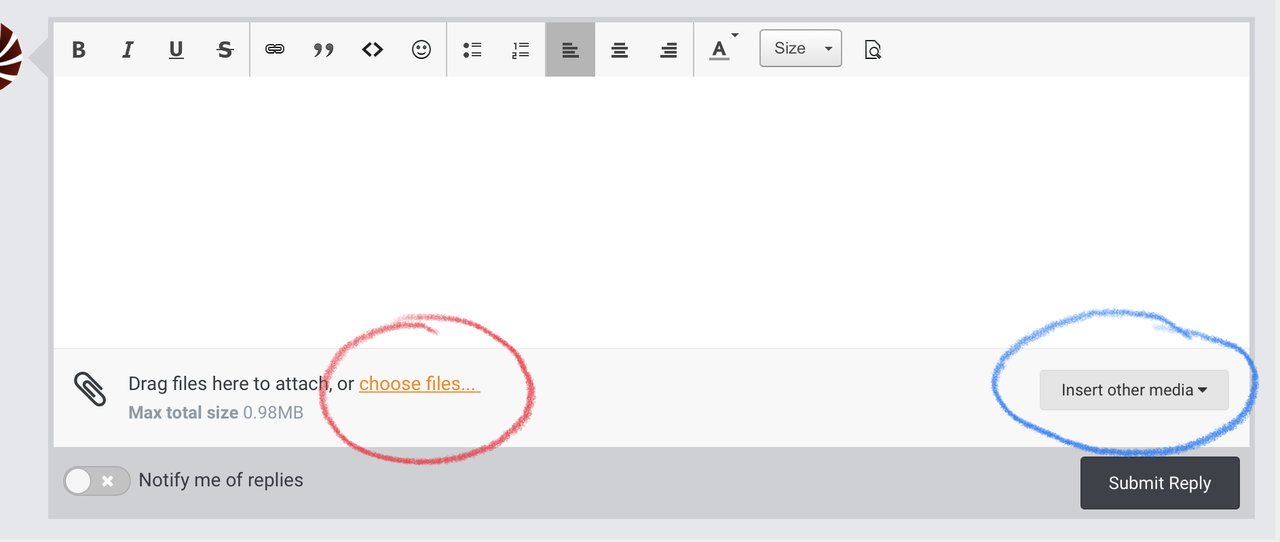Apply italic formatting
Viewport: 1280px width, 542px height.
click(127, 50)
